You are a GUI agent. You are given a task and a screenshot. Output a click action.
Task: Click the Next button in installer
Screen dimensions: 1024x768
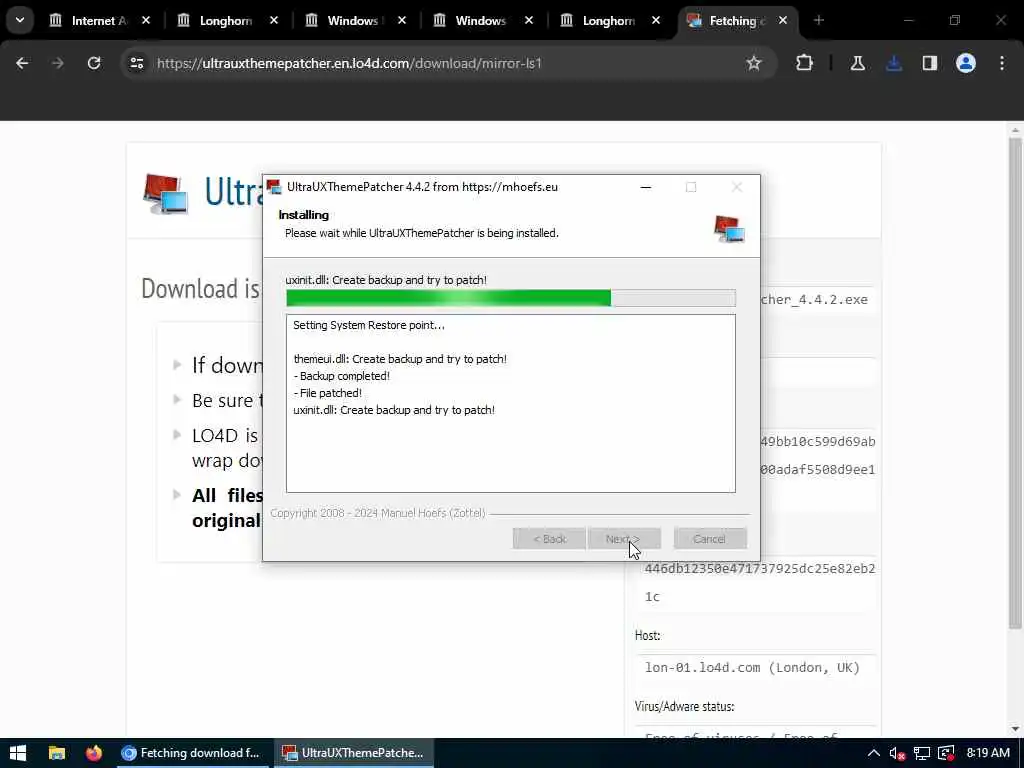[x=624, y=539]
